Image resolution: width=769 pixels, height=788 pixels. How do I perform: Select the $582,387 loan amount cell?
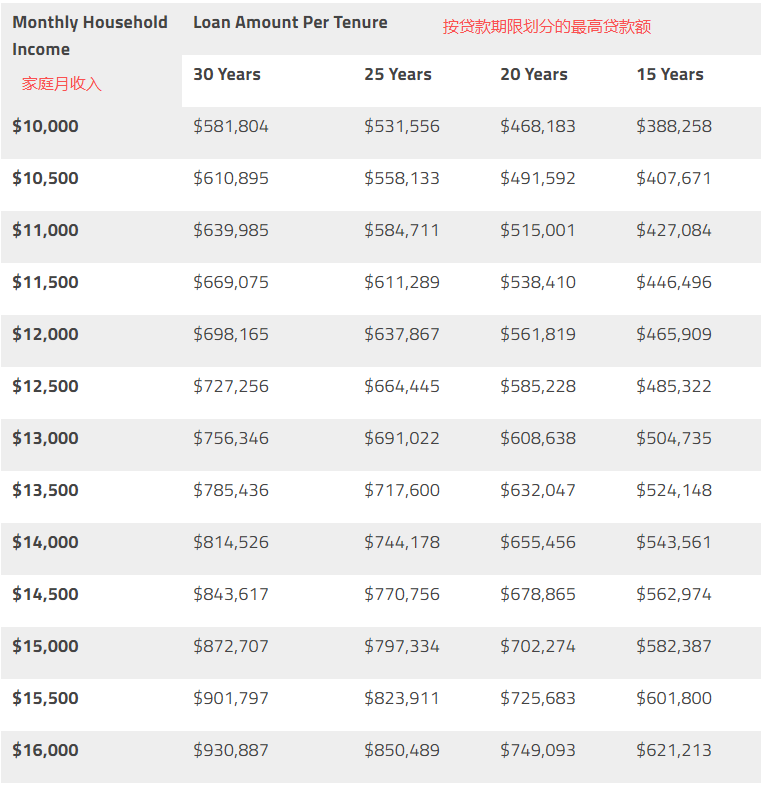674,646
